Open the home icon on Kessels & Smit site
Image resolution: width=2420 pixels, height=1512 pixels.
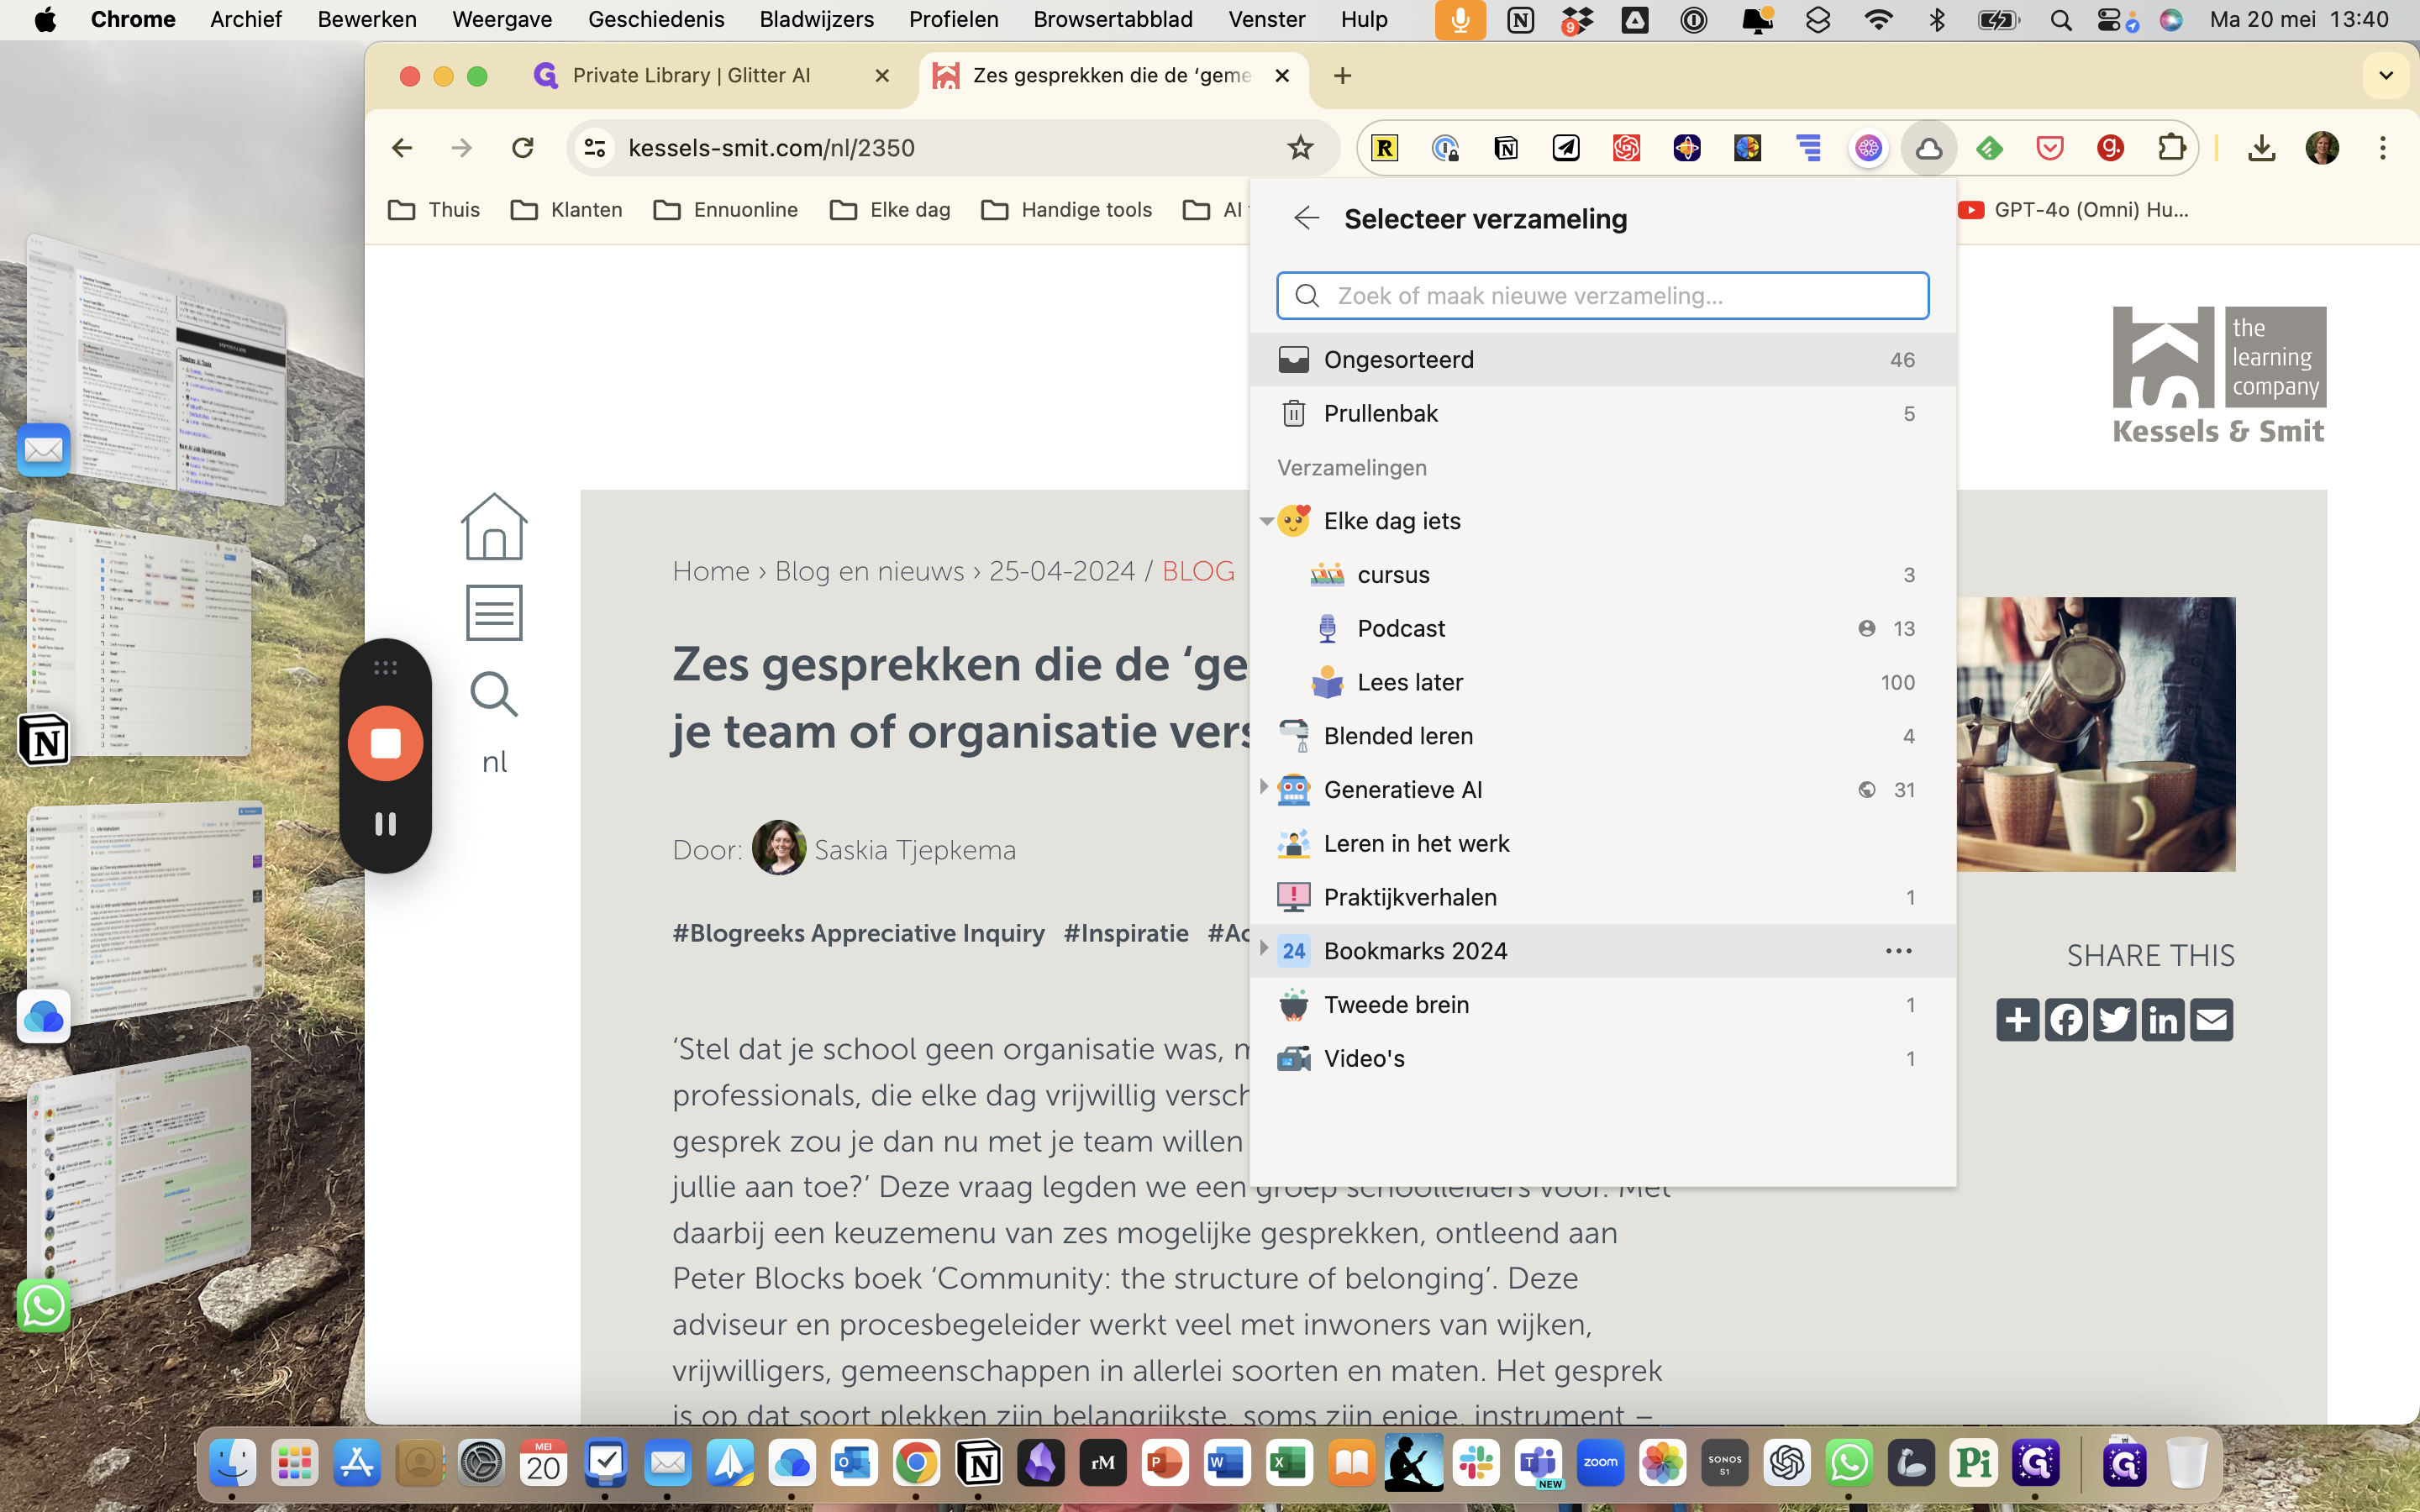(x=494, y=526)
